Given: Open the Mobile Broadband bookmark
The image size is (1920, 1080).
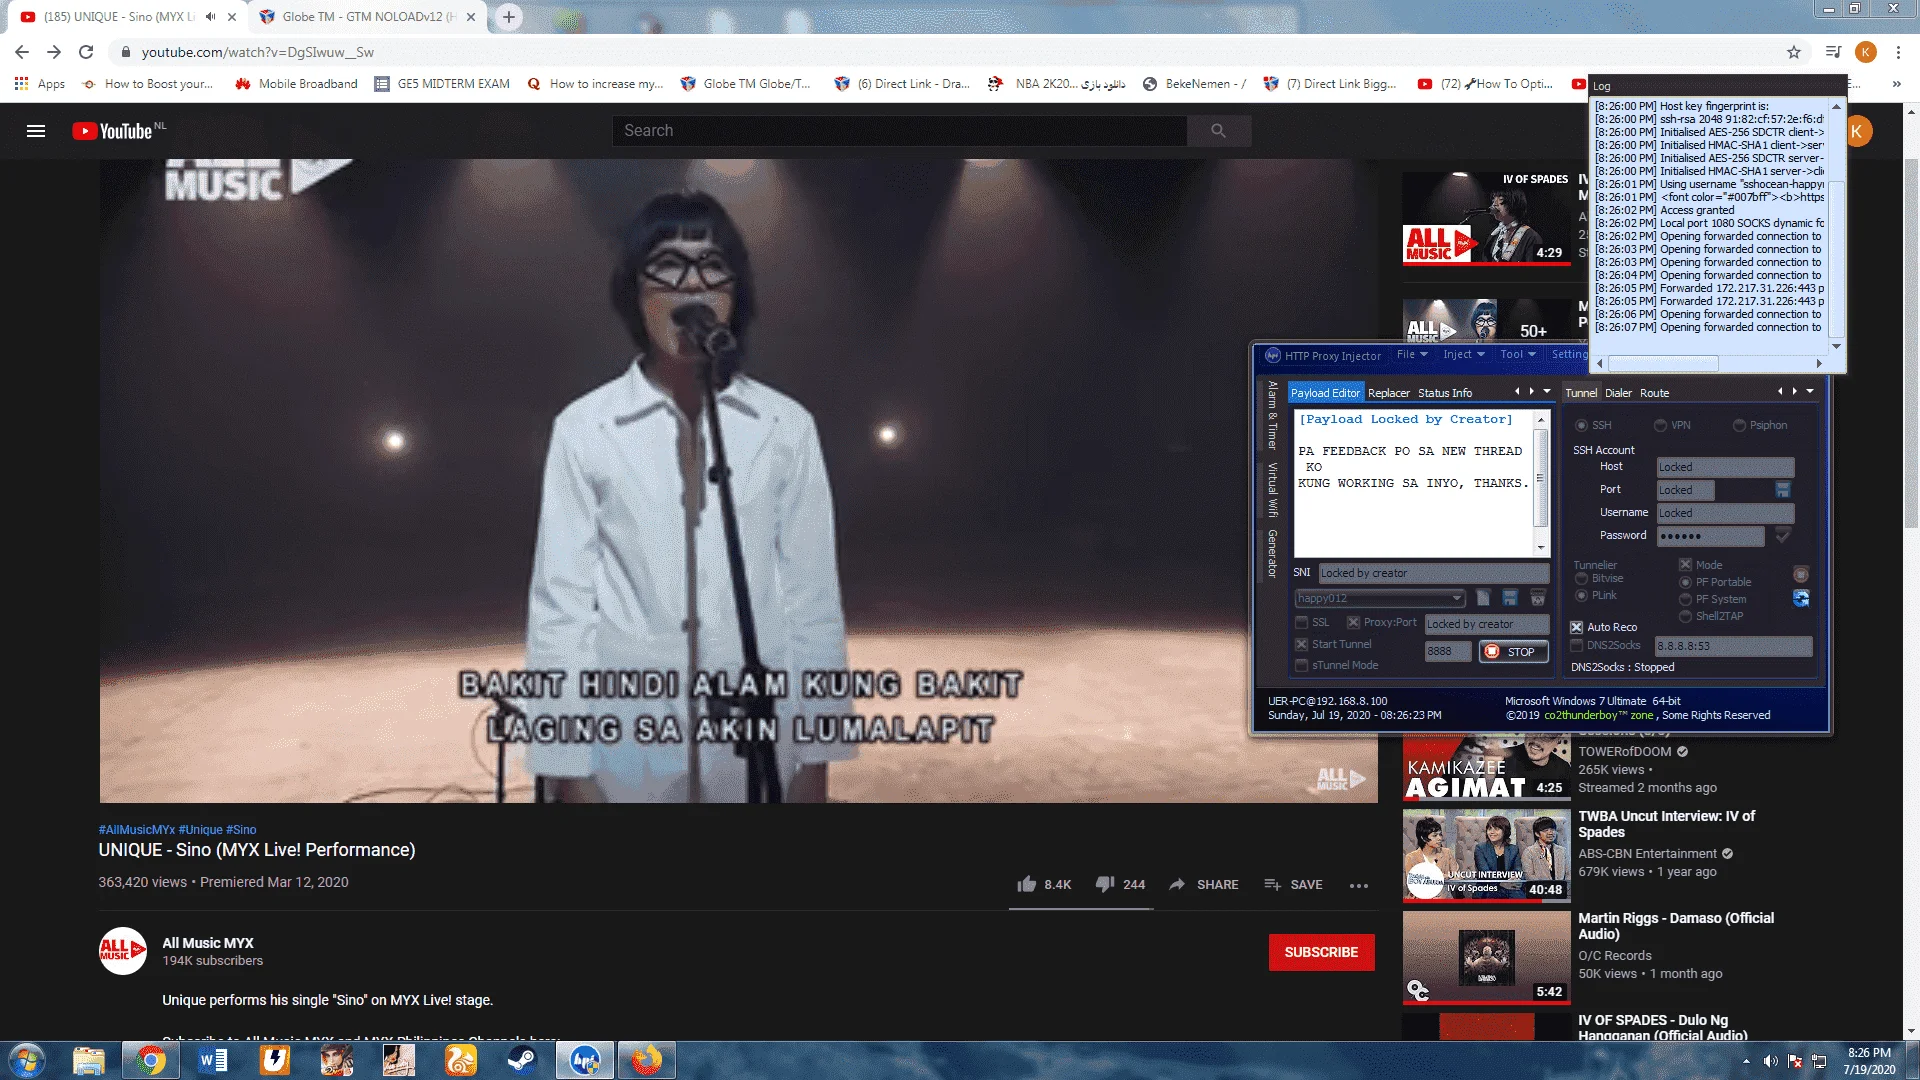Looking at the screenshot, I should coord(296,84).
